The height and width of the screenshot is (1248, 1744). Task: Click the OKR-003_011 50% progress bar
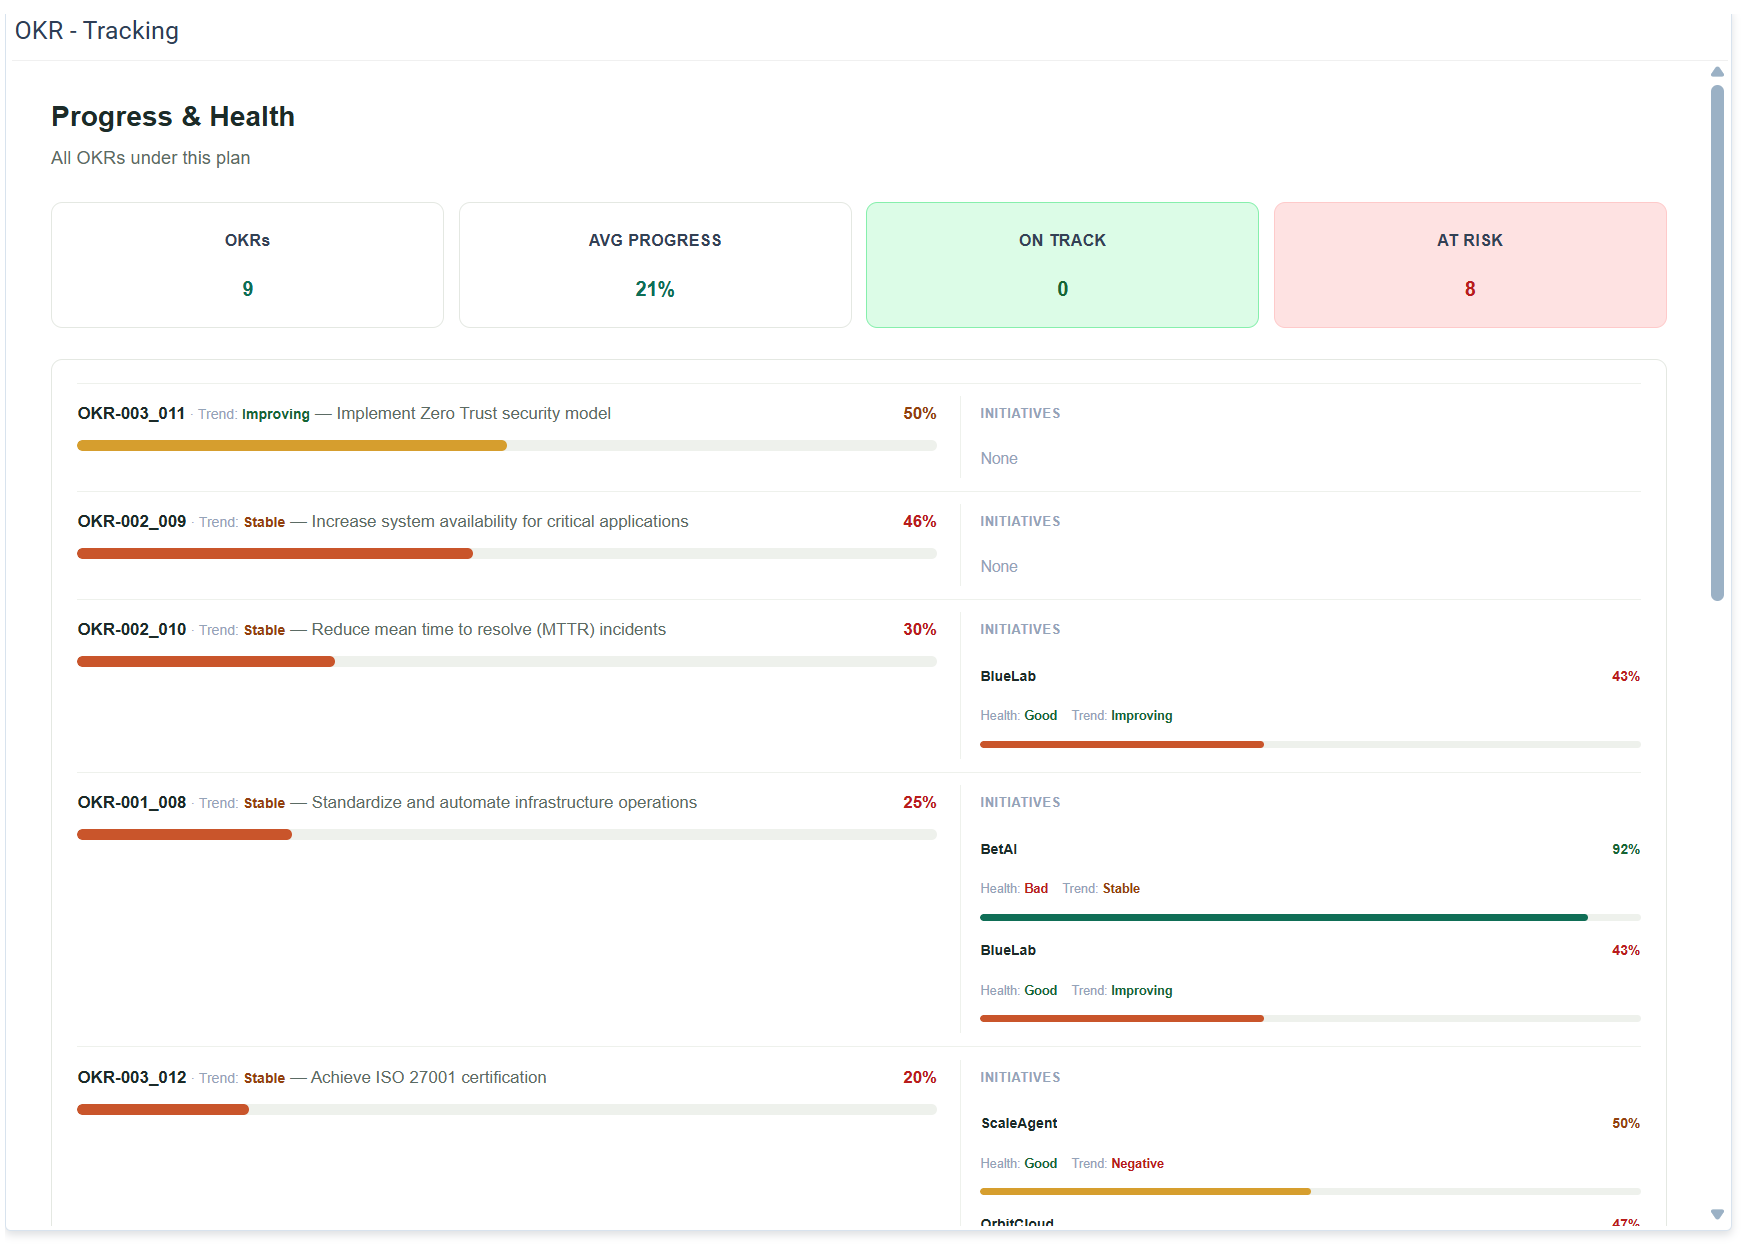(x=507, y=446)
